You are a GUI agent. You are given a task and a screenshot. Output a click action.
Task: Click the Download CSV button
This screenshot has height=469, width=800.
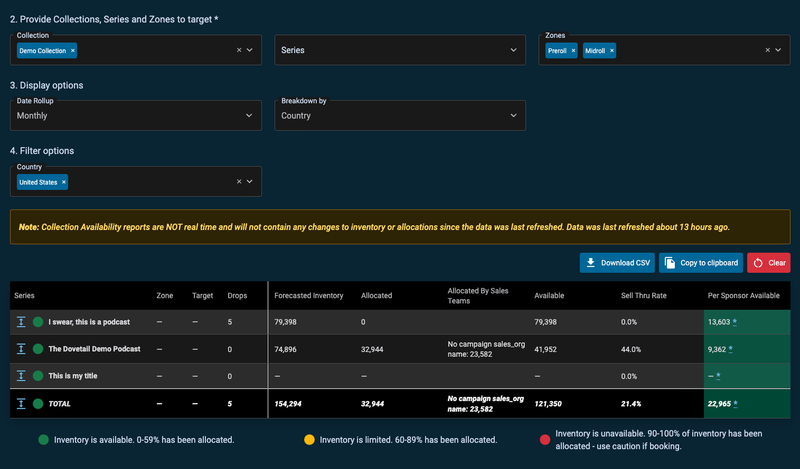point(617,263)
